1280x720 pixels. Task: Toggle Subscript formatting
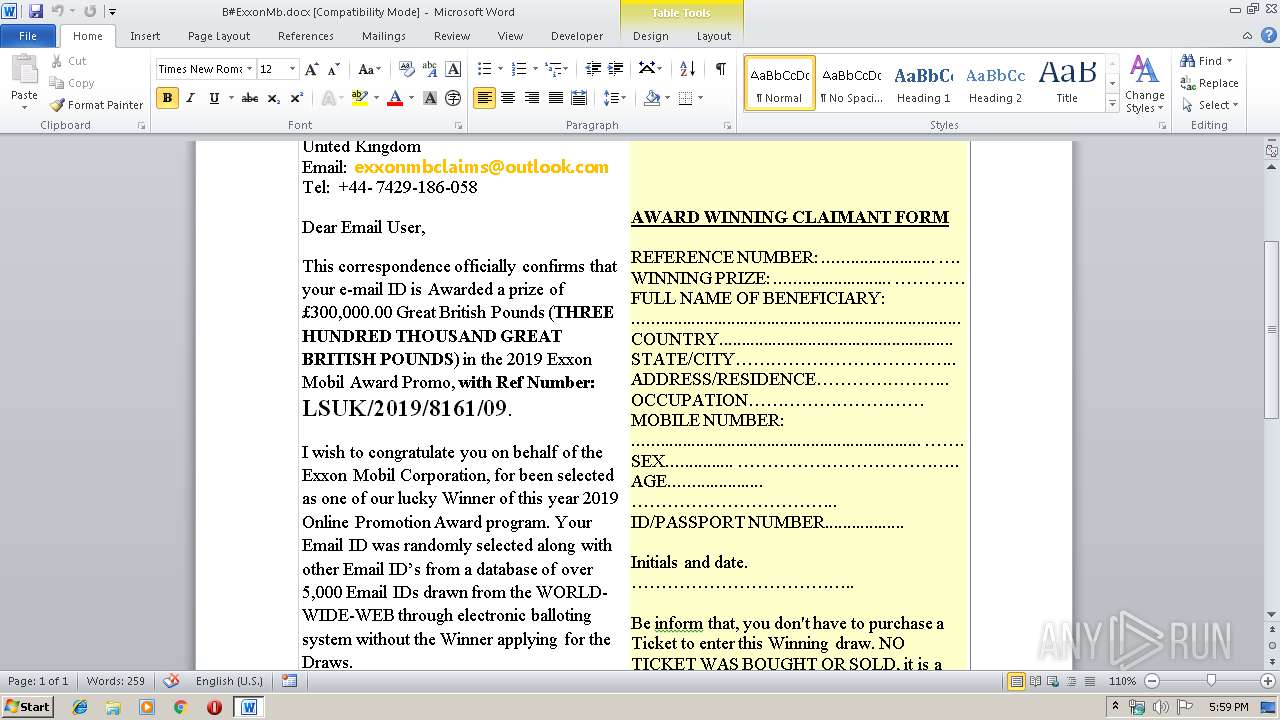pos(274,98)
